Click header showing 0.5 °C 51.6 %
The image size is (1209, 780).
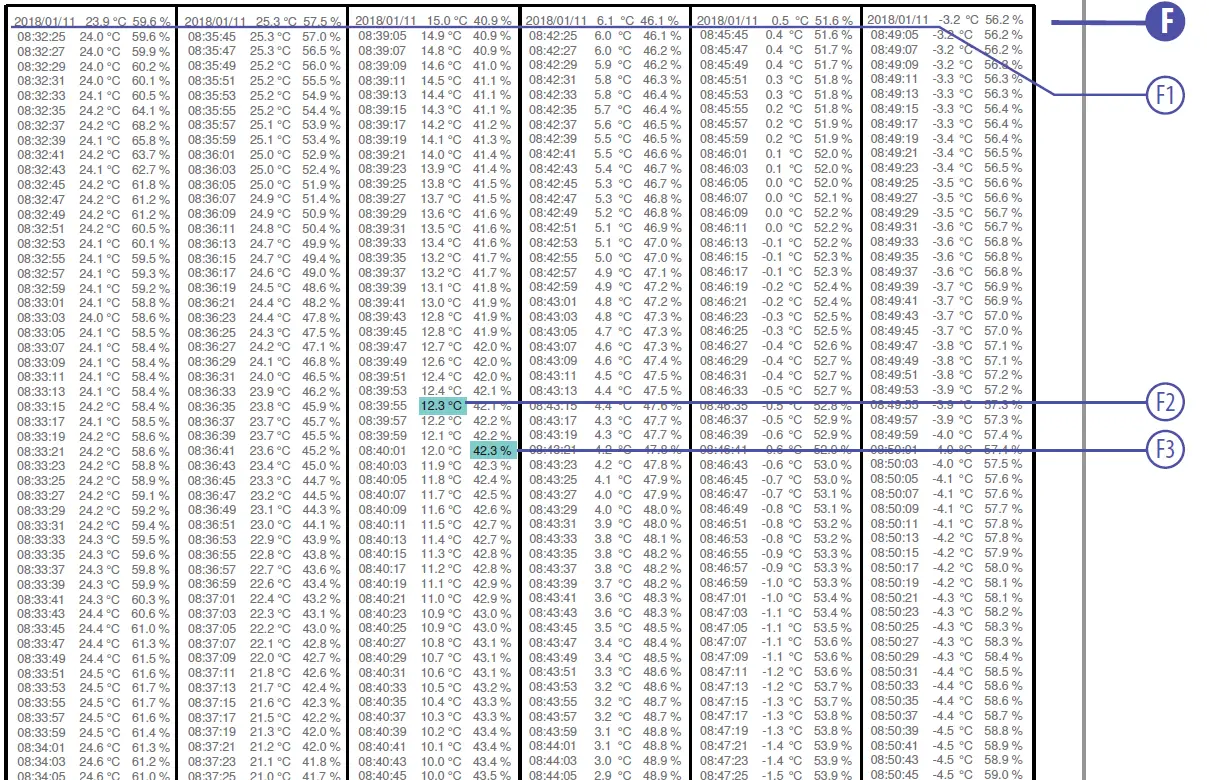click(x=775, y=20)
